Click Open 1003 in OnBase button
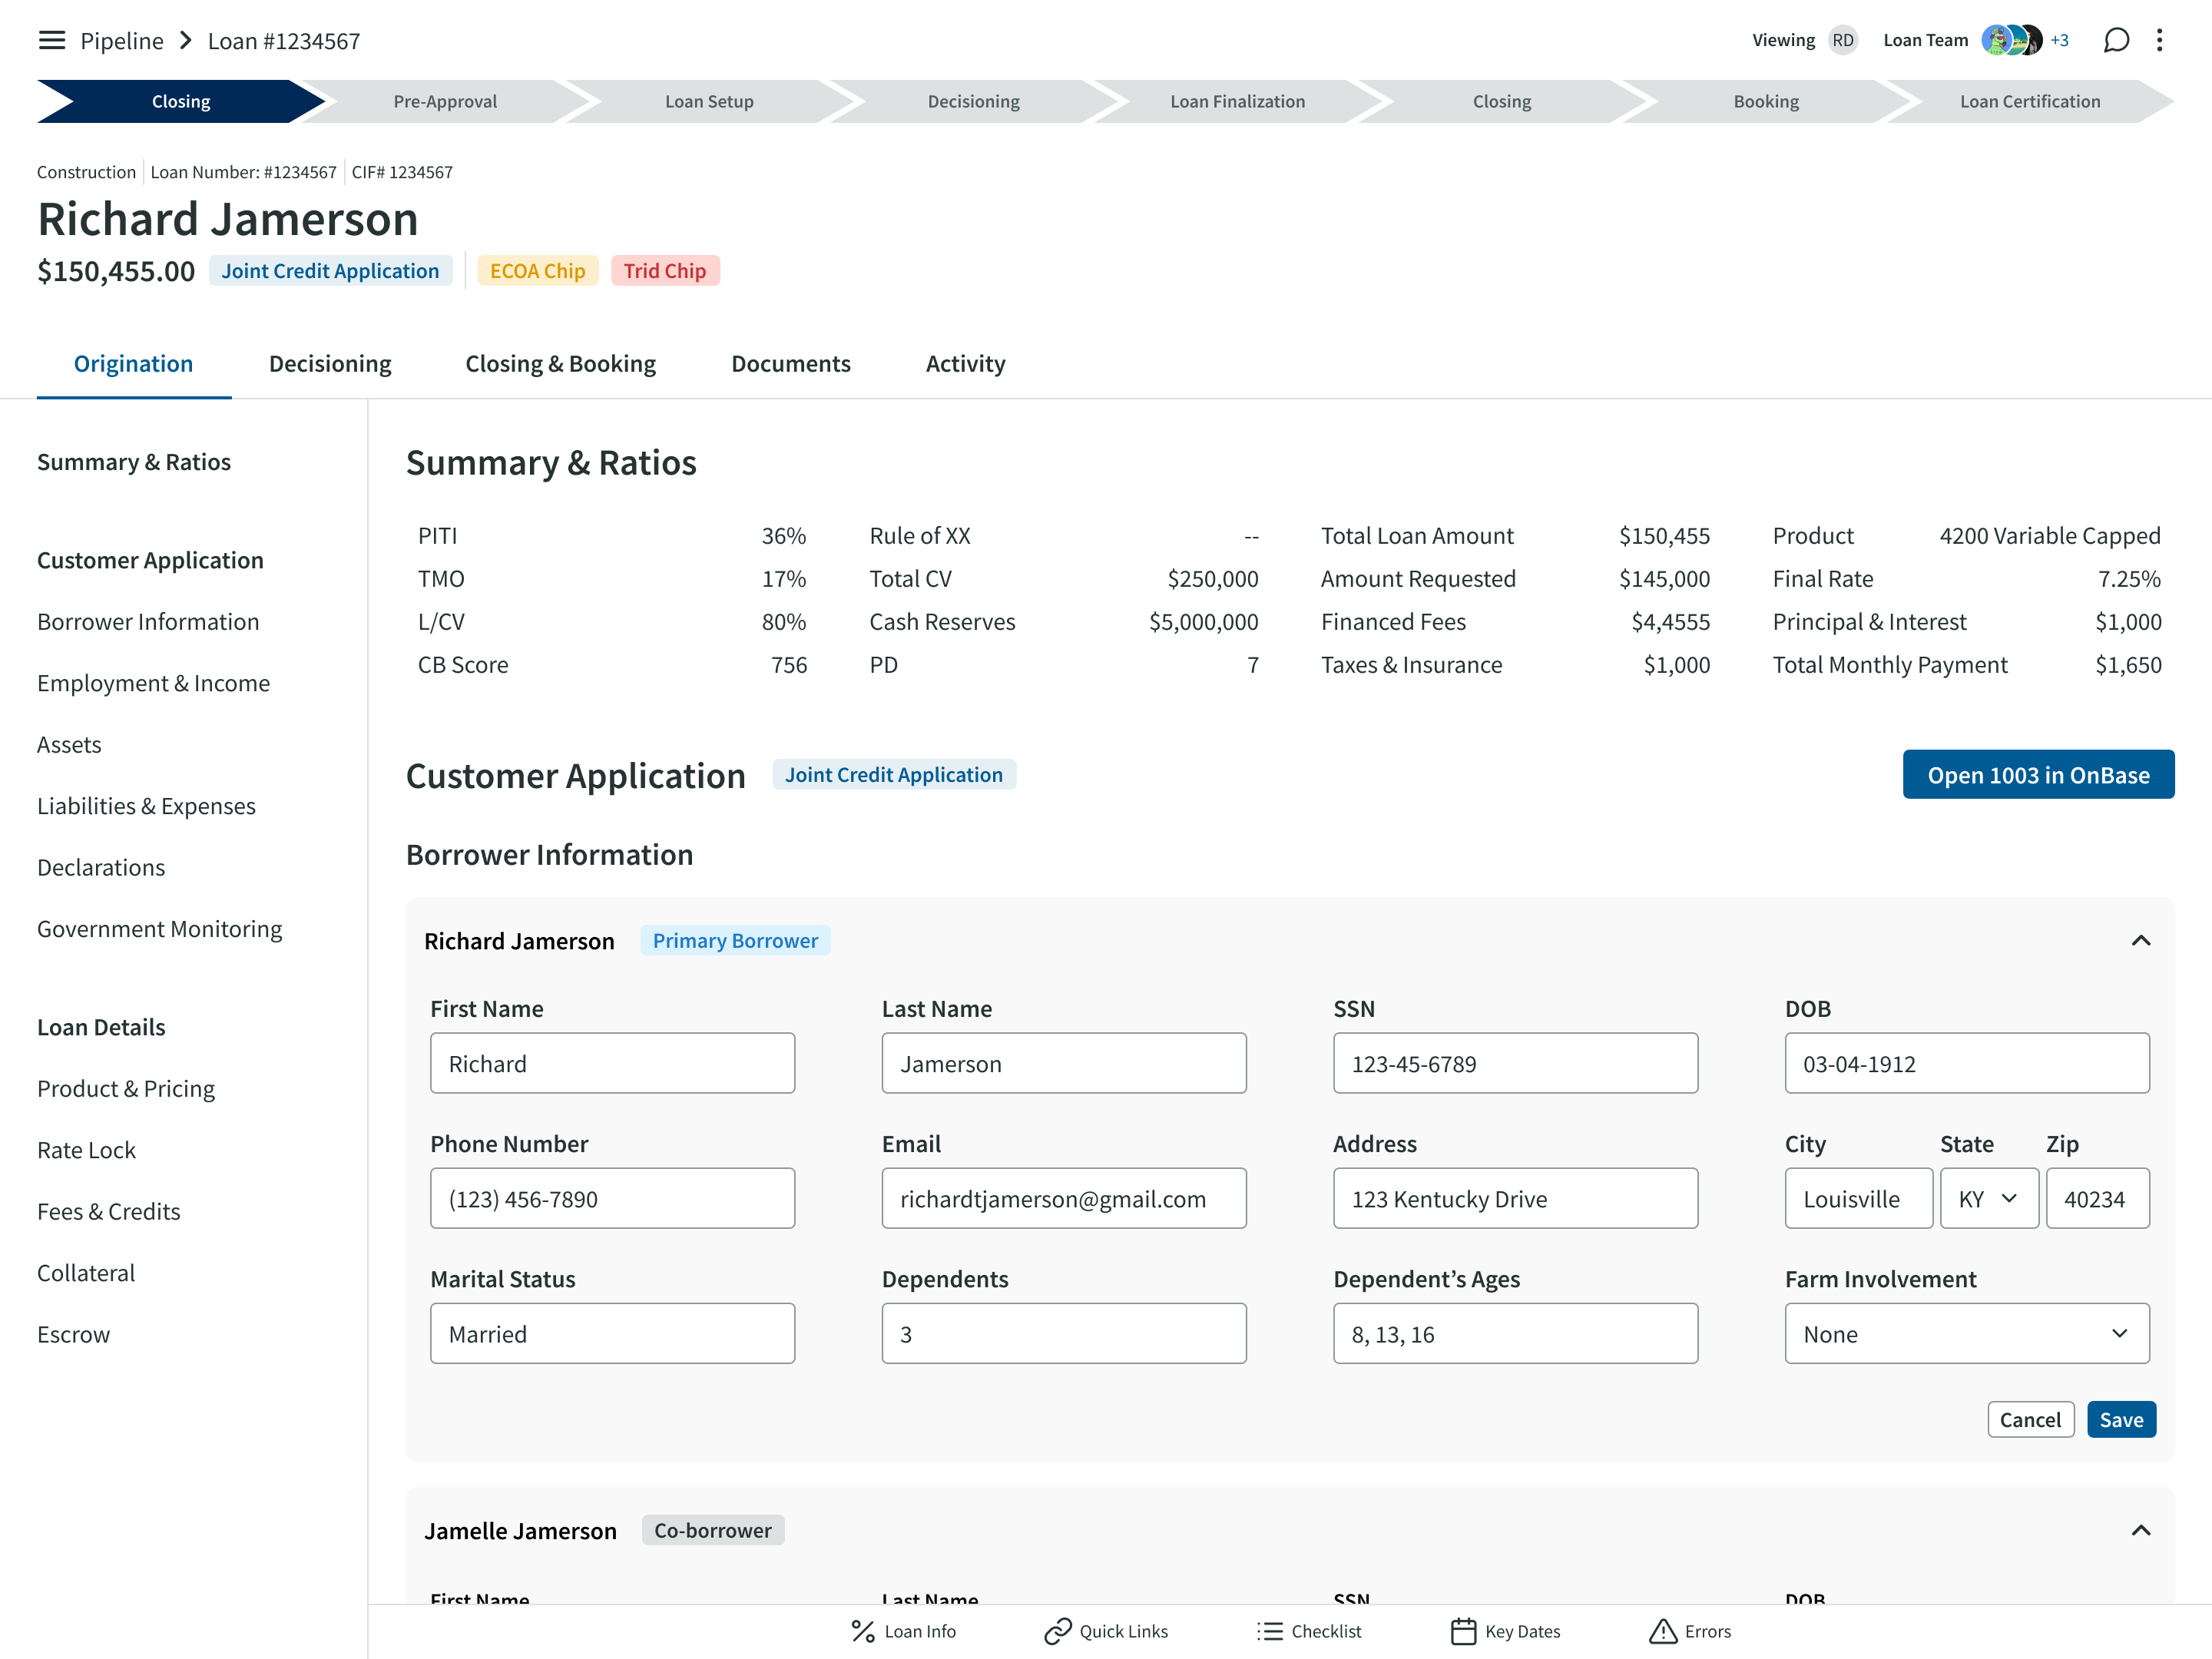This screenshot has height=1659, width=2212. point(2037,775)
